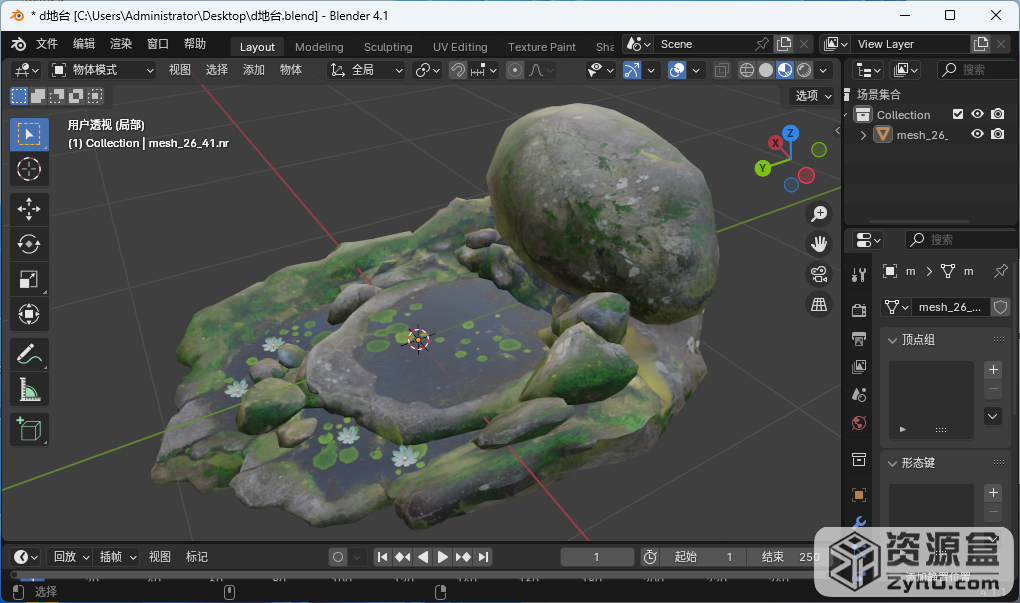Select the Measure tool
1020x603 pixels.
pos(29,390)
